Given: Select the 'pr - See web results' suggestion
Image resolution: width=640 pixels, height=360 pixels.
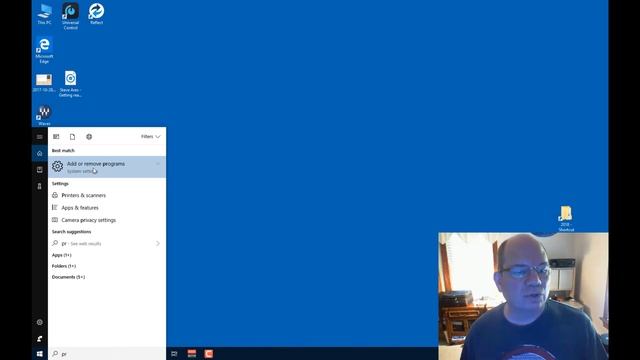Looking at the screenshot, I should coord(107,244).
